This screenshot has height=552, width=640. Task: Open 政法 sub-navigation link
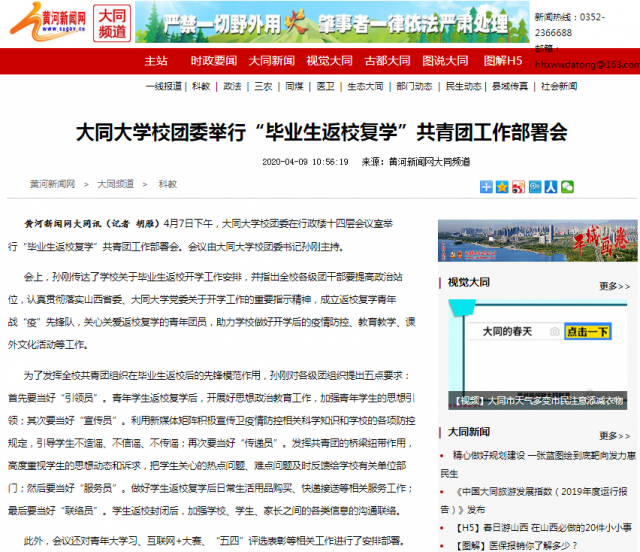232,86
